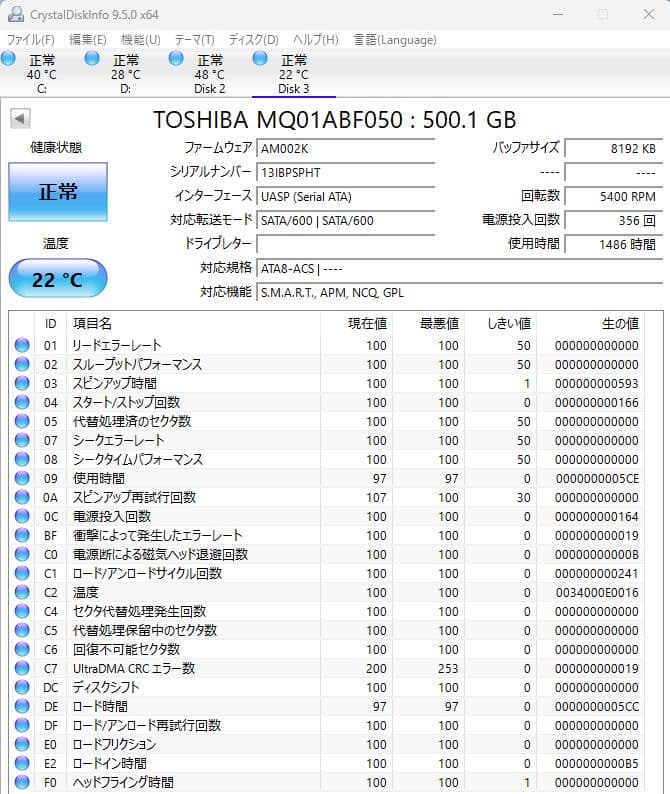Click the status icon for row 09 使用時間
The height and width of the screenshot is (794, 670).
coord(22,478)
